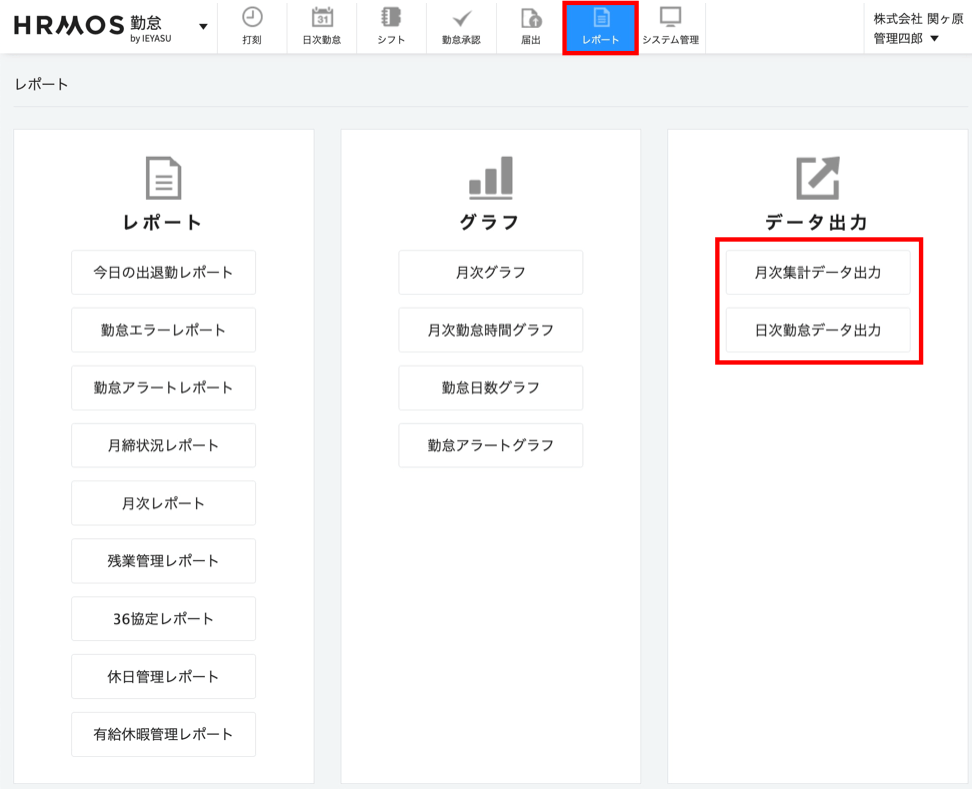Open the 残業管理レポート

(163, 561)
